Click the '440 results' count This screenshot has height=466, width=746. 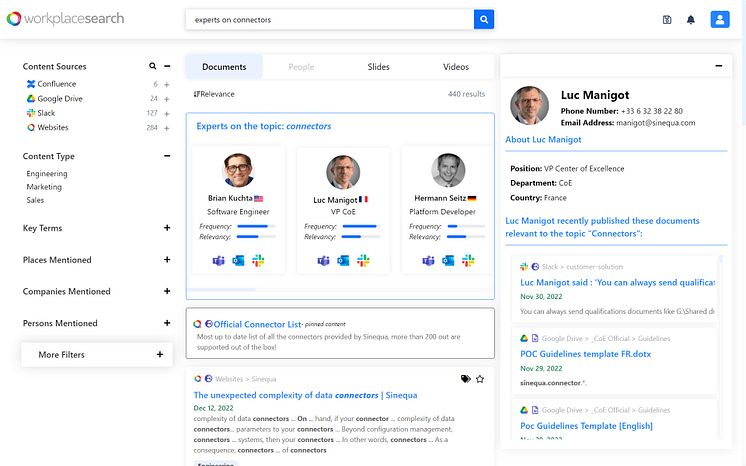[466, 94]
